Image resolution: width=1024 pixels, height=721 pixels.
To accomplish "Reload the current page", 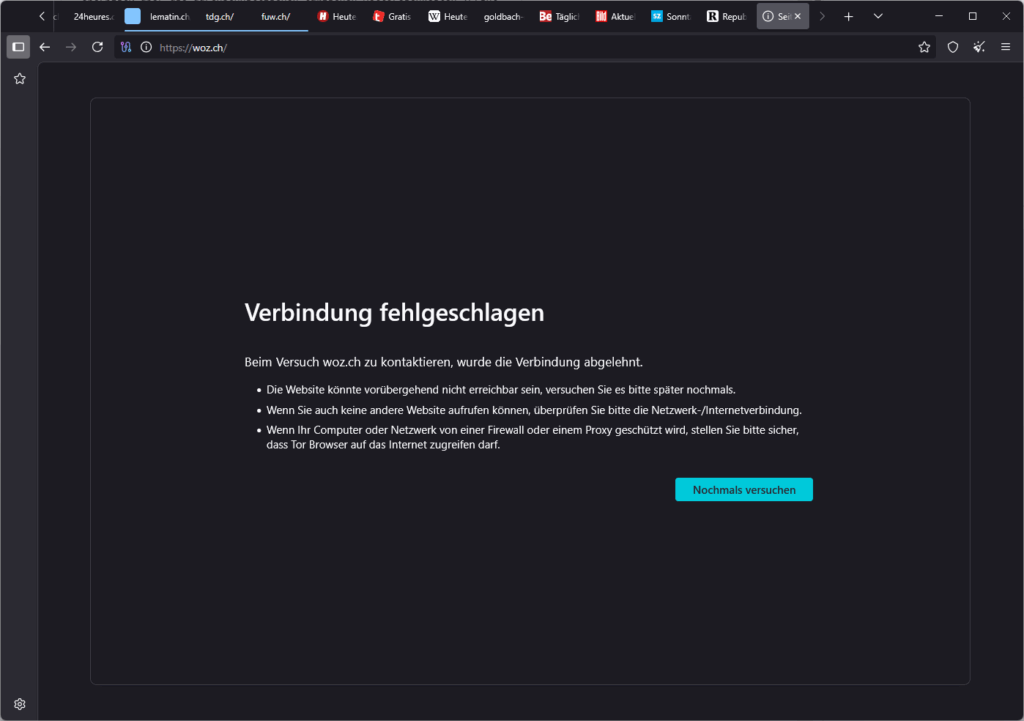I will 97,47.
